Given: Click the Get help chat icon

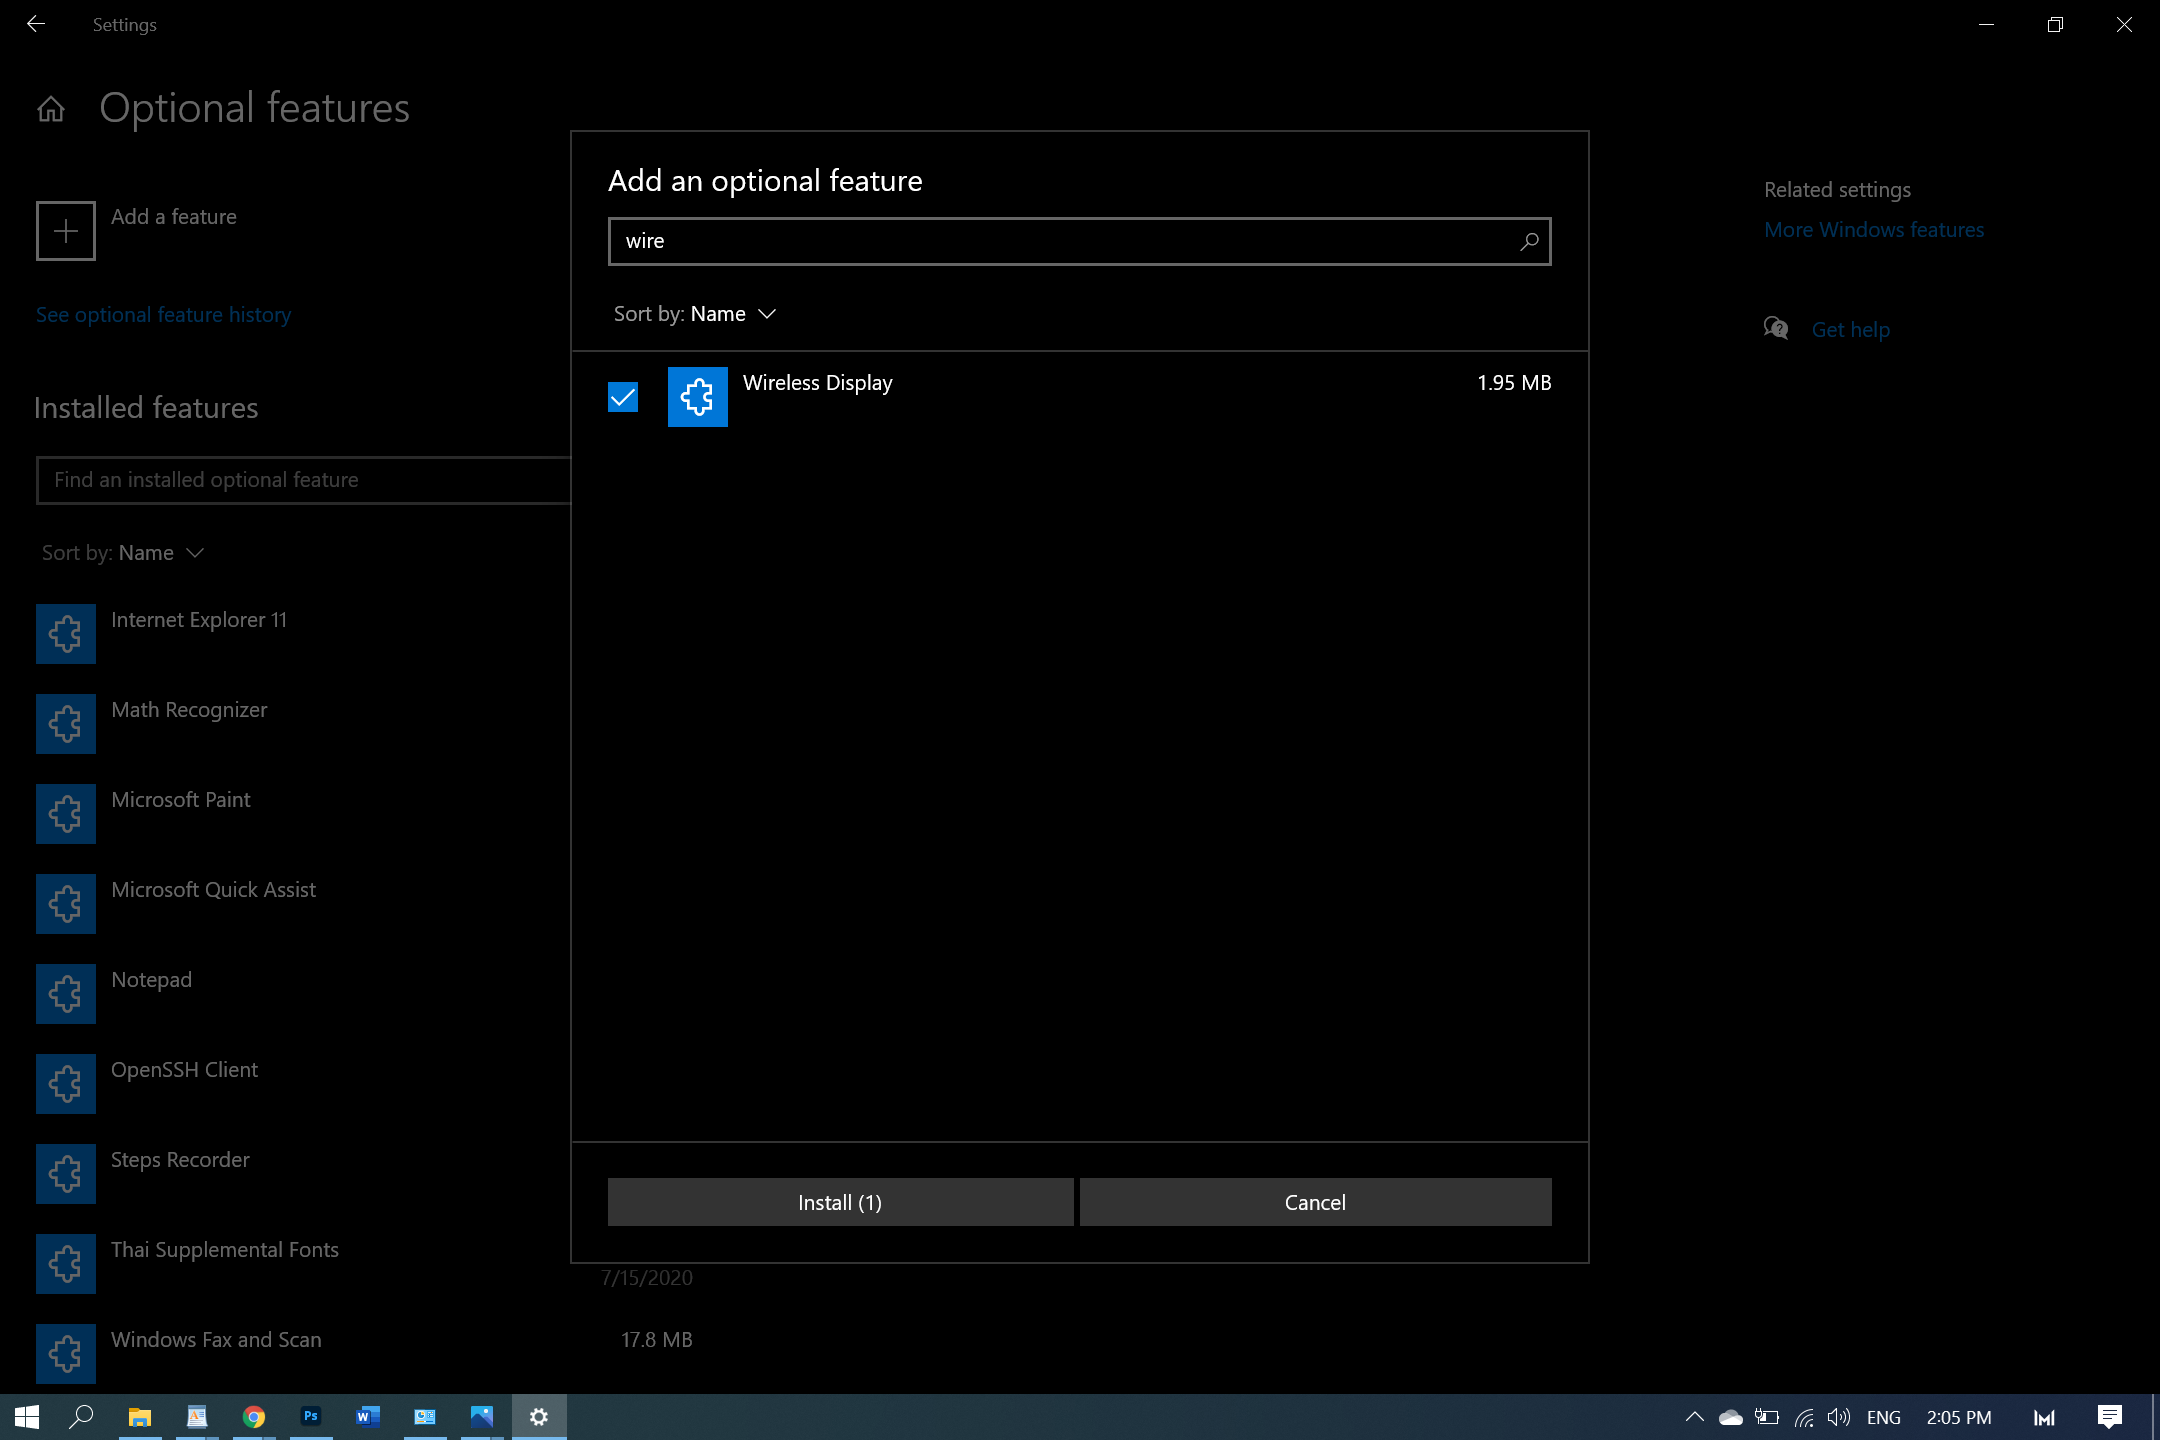Looking at the screenshot, I should pos(1776,328).
